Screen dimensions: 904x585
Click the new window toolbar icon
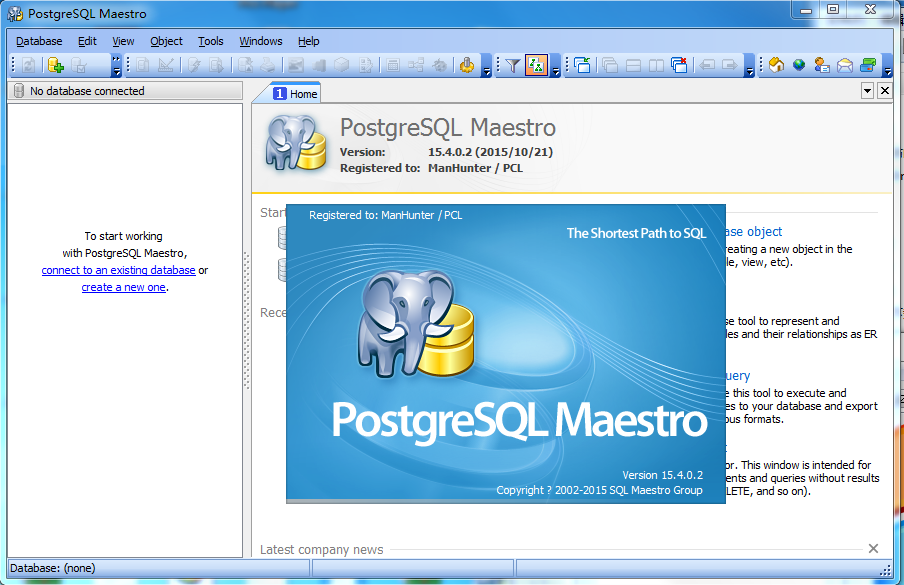coord(582,65)
